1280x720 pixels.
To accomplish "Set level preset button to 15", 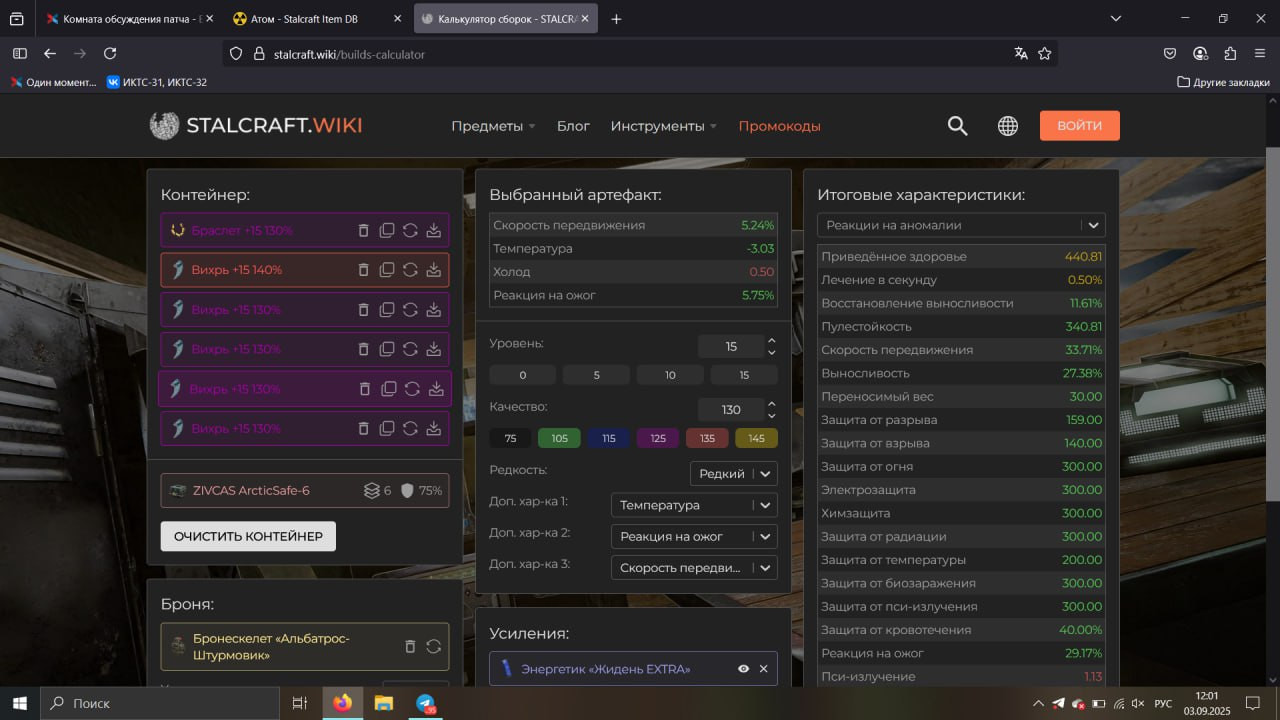I will pos(744,375).
